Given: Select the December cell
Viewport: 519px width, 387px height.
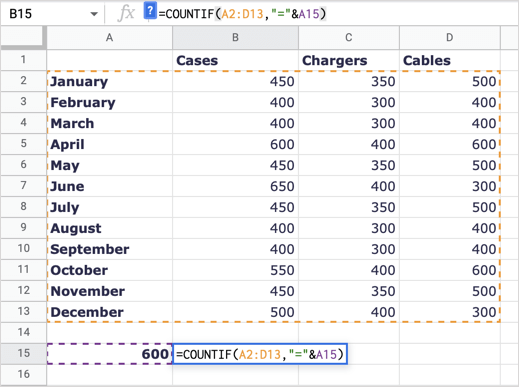Looking at the screenshot, I should click(x=109, y=312).
